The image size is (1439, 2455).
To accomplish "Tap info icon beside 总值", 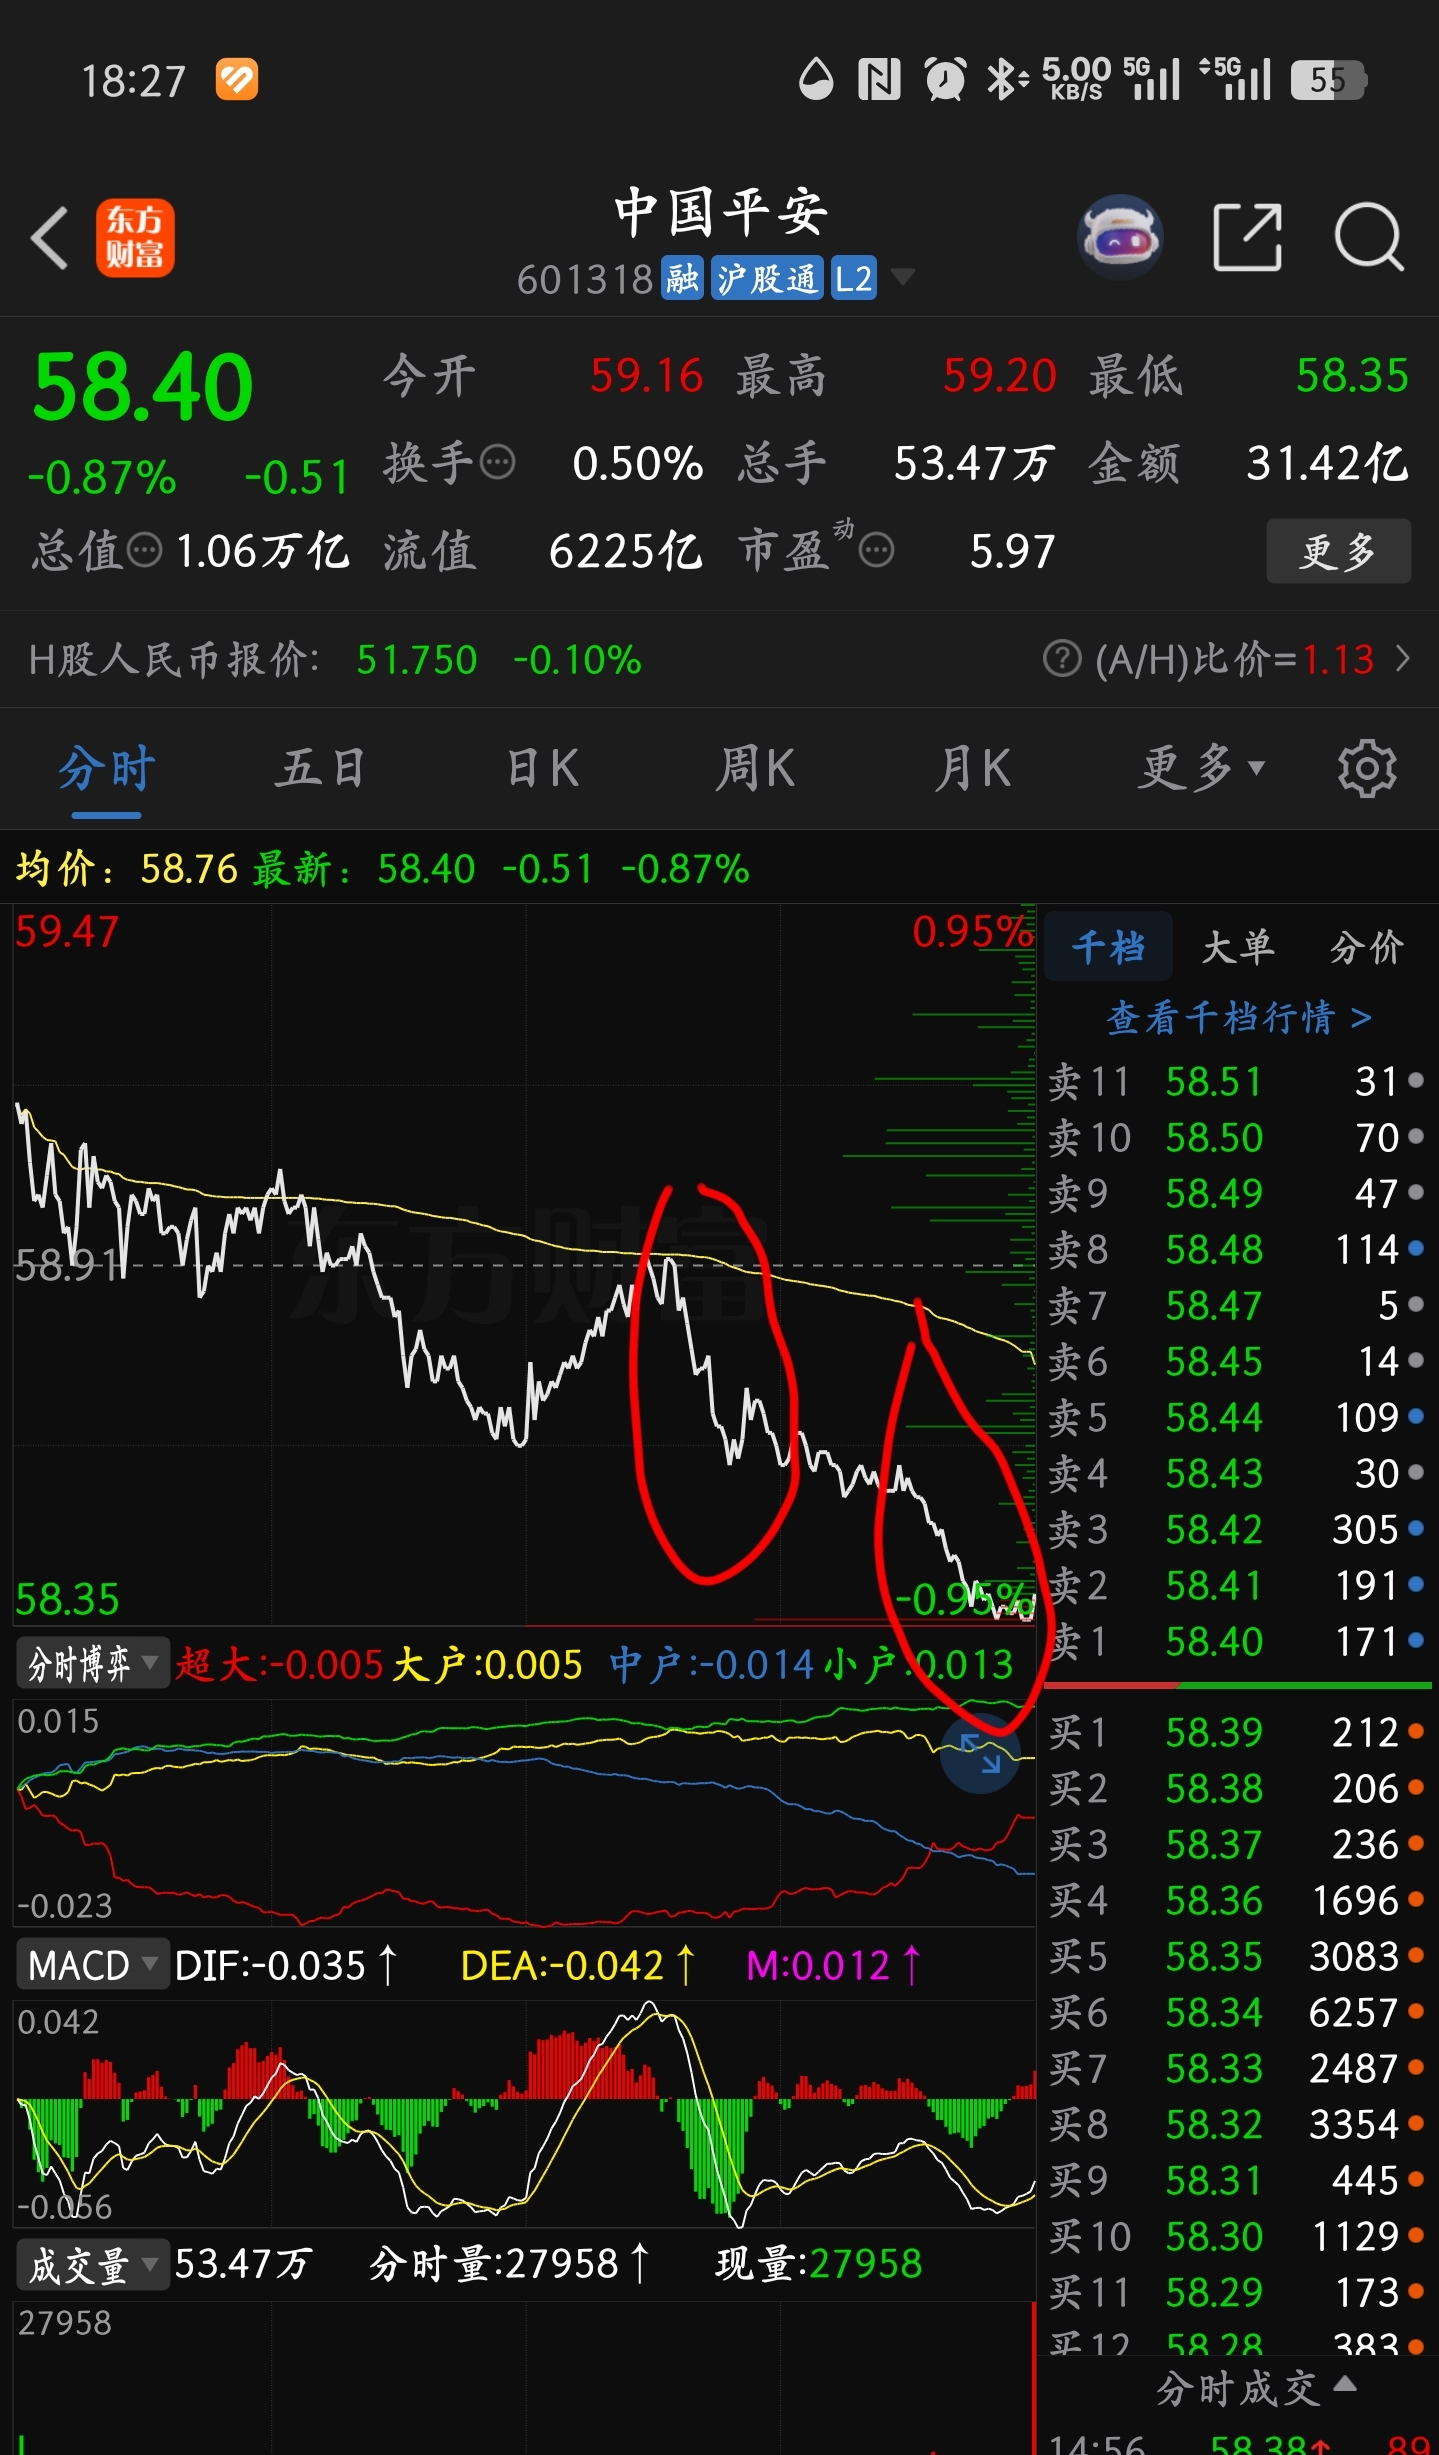I will click(x=145, y=550).
